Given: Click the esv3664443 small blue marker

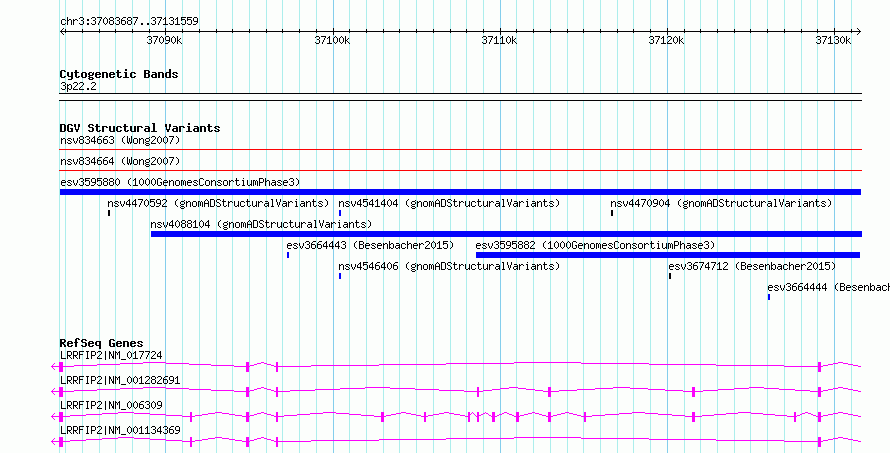Looking at the screenshot, I should click(288, 255).
